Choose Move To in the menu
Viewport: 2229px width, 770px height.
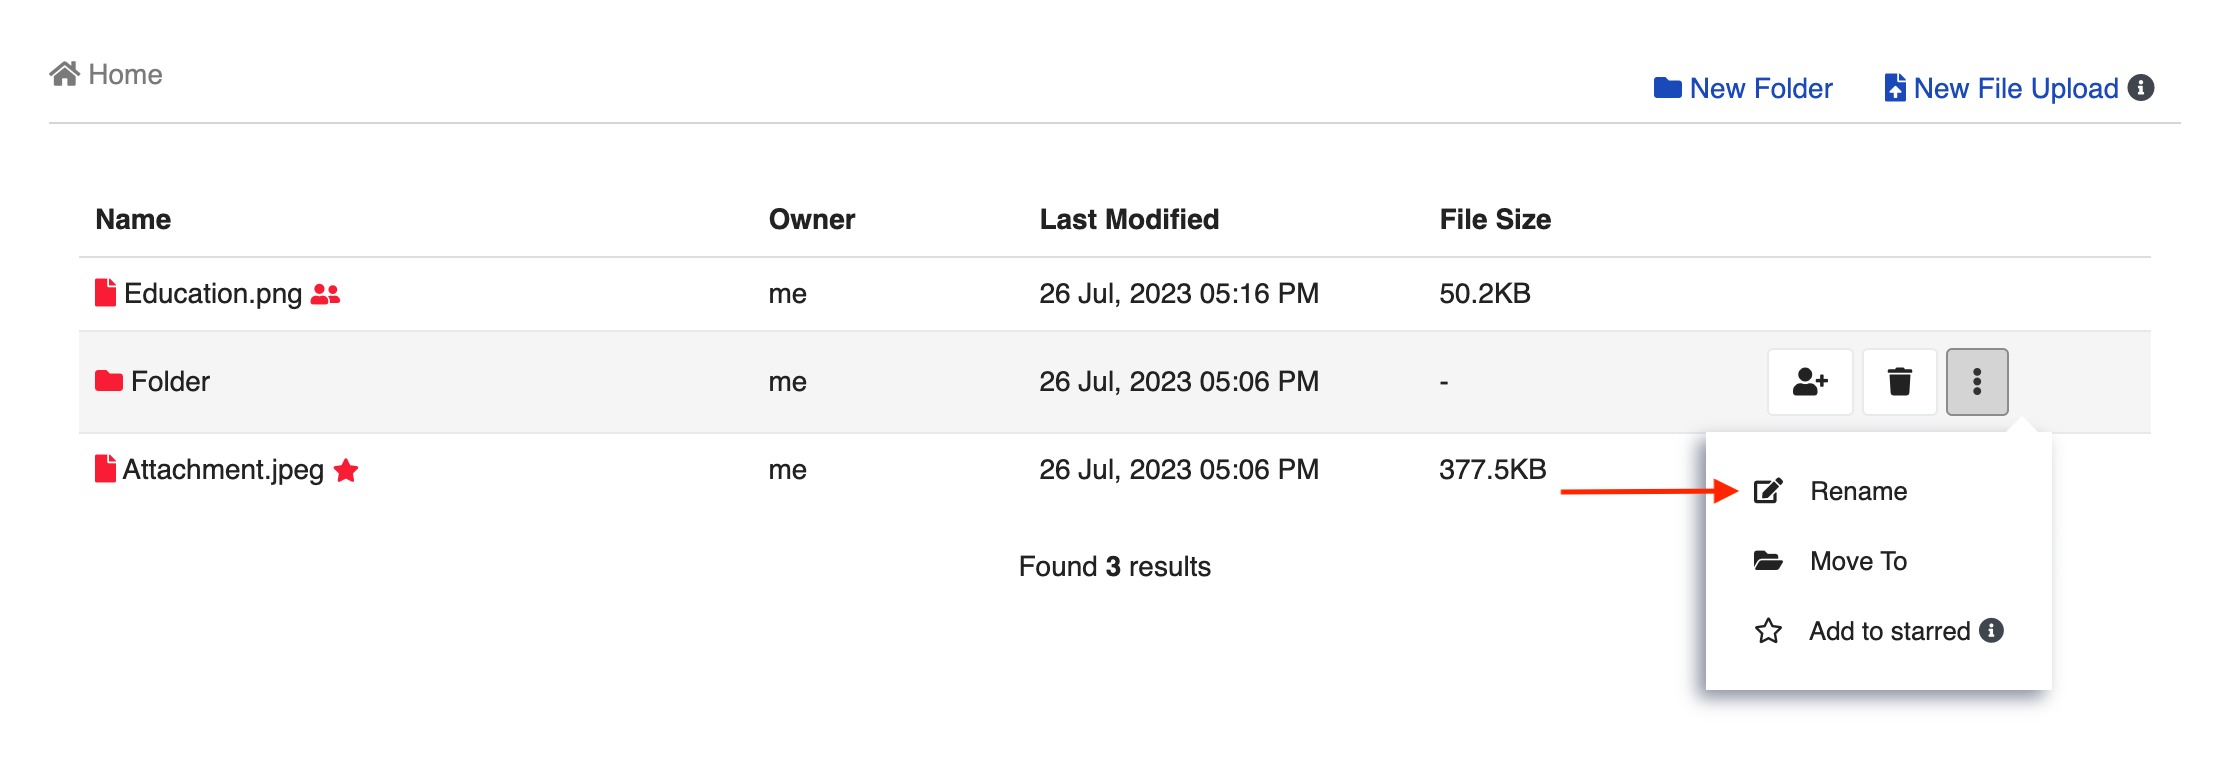(1858, 561)
